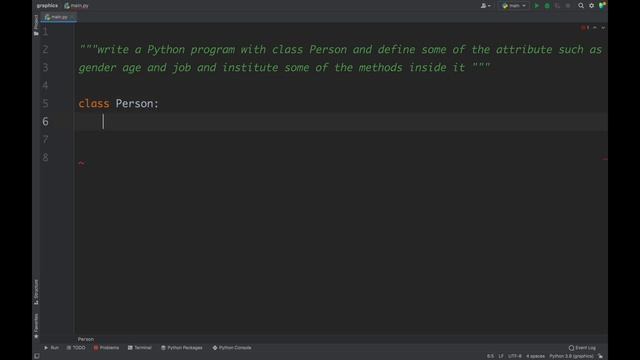Click gutter line number 7
The height and width of the screenshot is (360, 640).
click(x=45, y=140)
